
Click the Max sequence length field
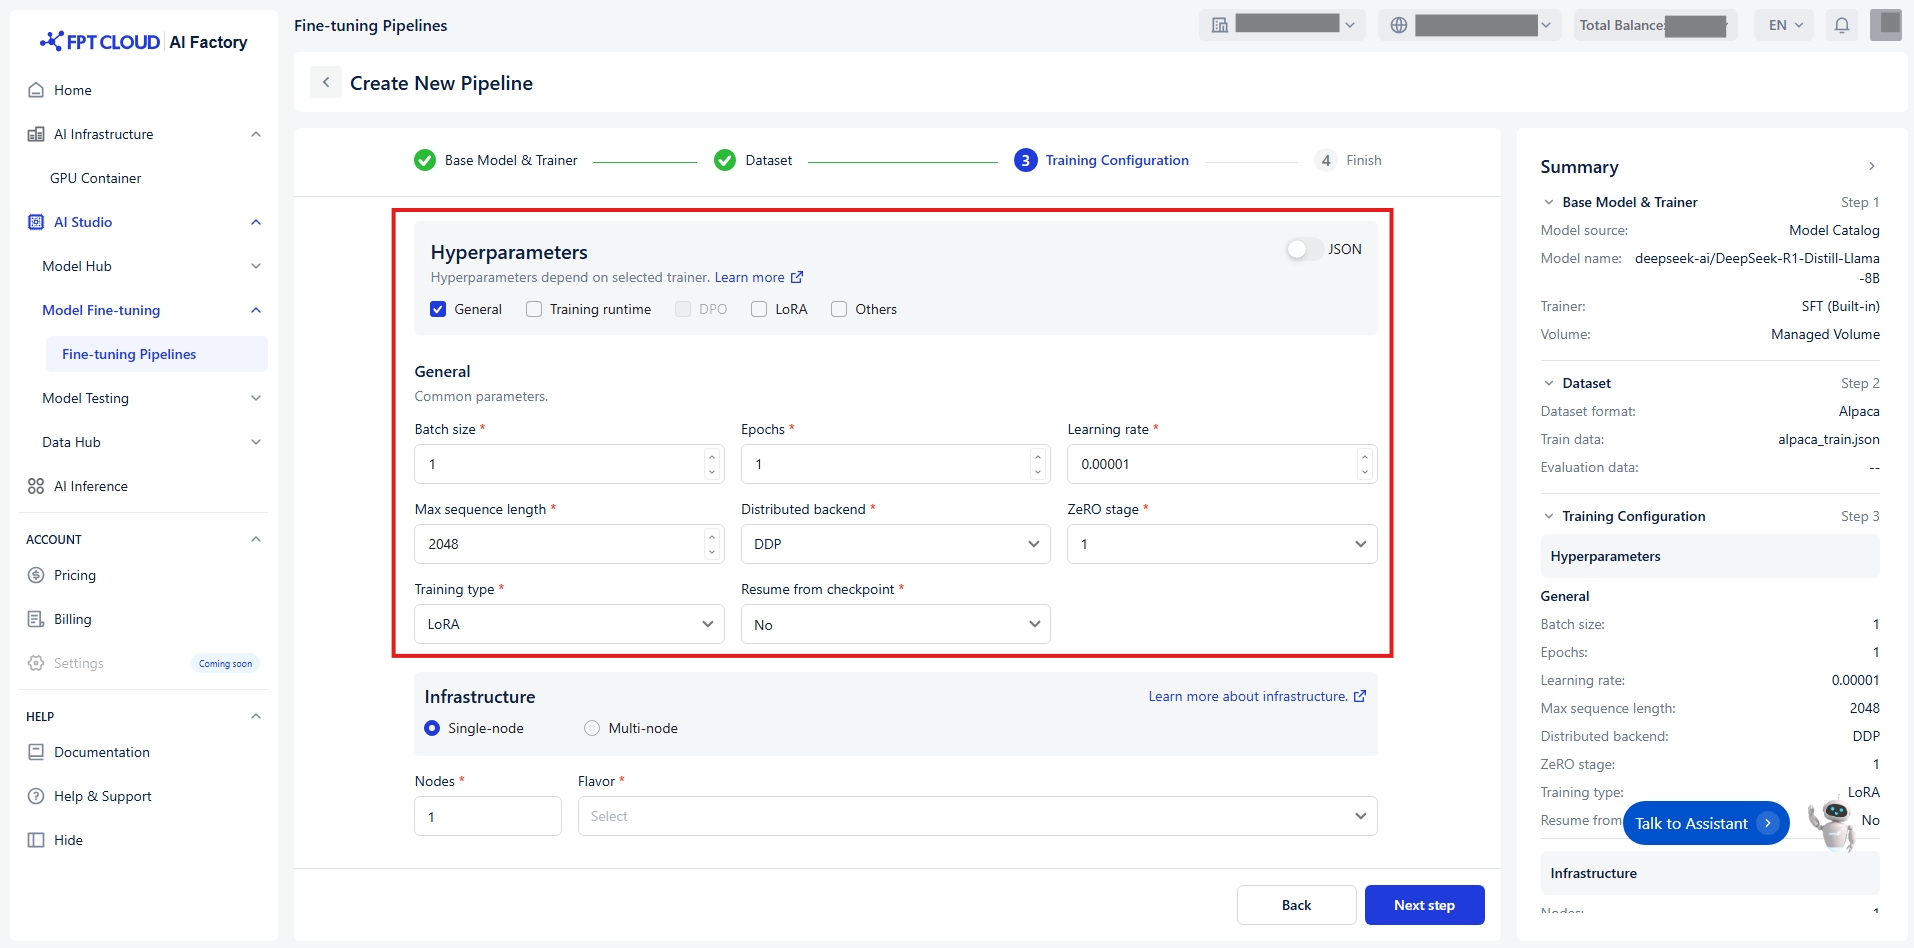pos(560,544)
